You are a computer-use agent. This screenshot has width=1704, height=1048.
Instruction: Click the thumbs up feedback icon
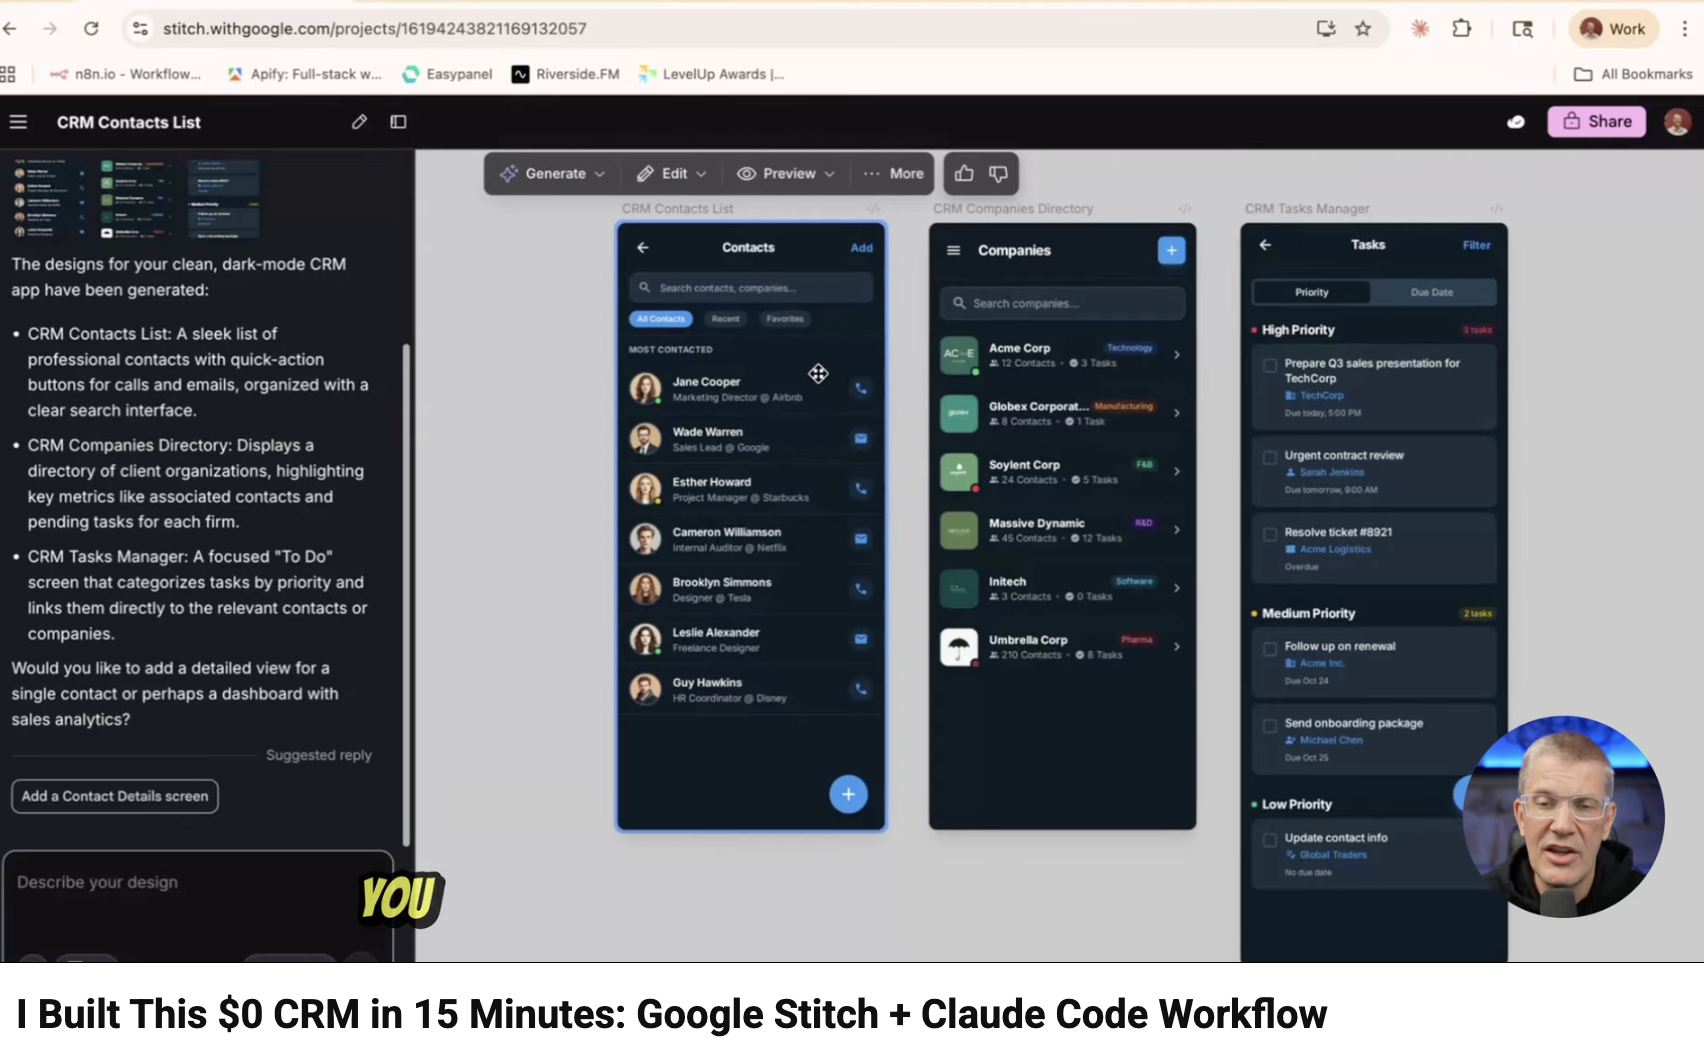[x=964, y=173]
